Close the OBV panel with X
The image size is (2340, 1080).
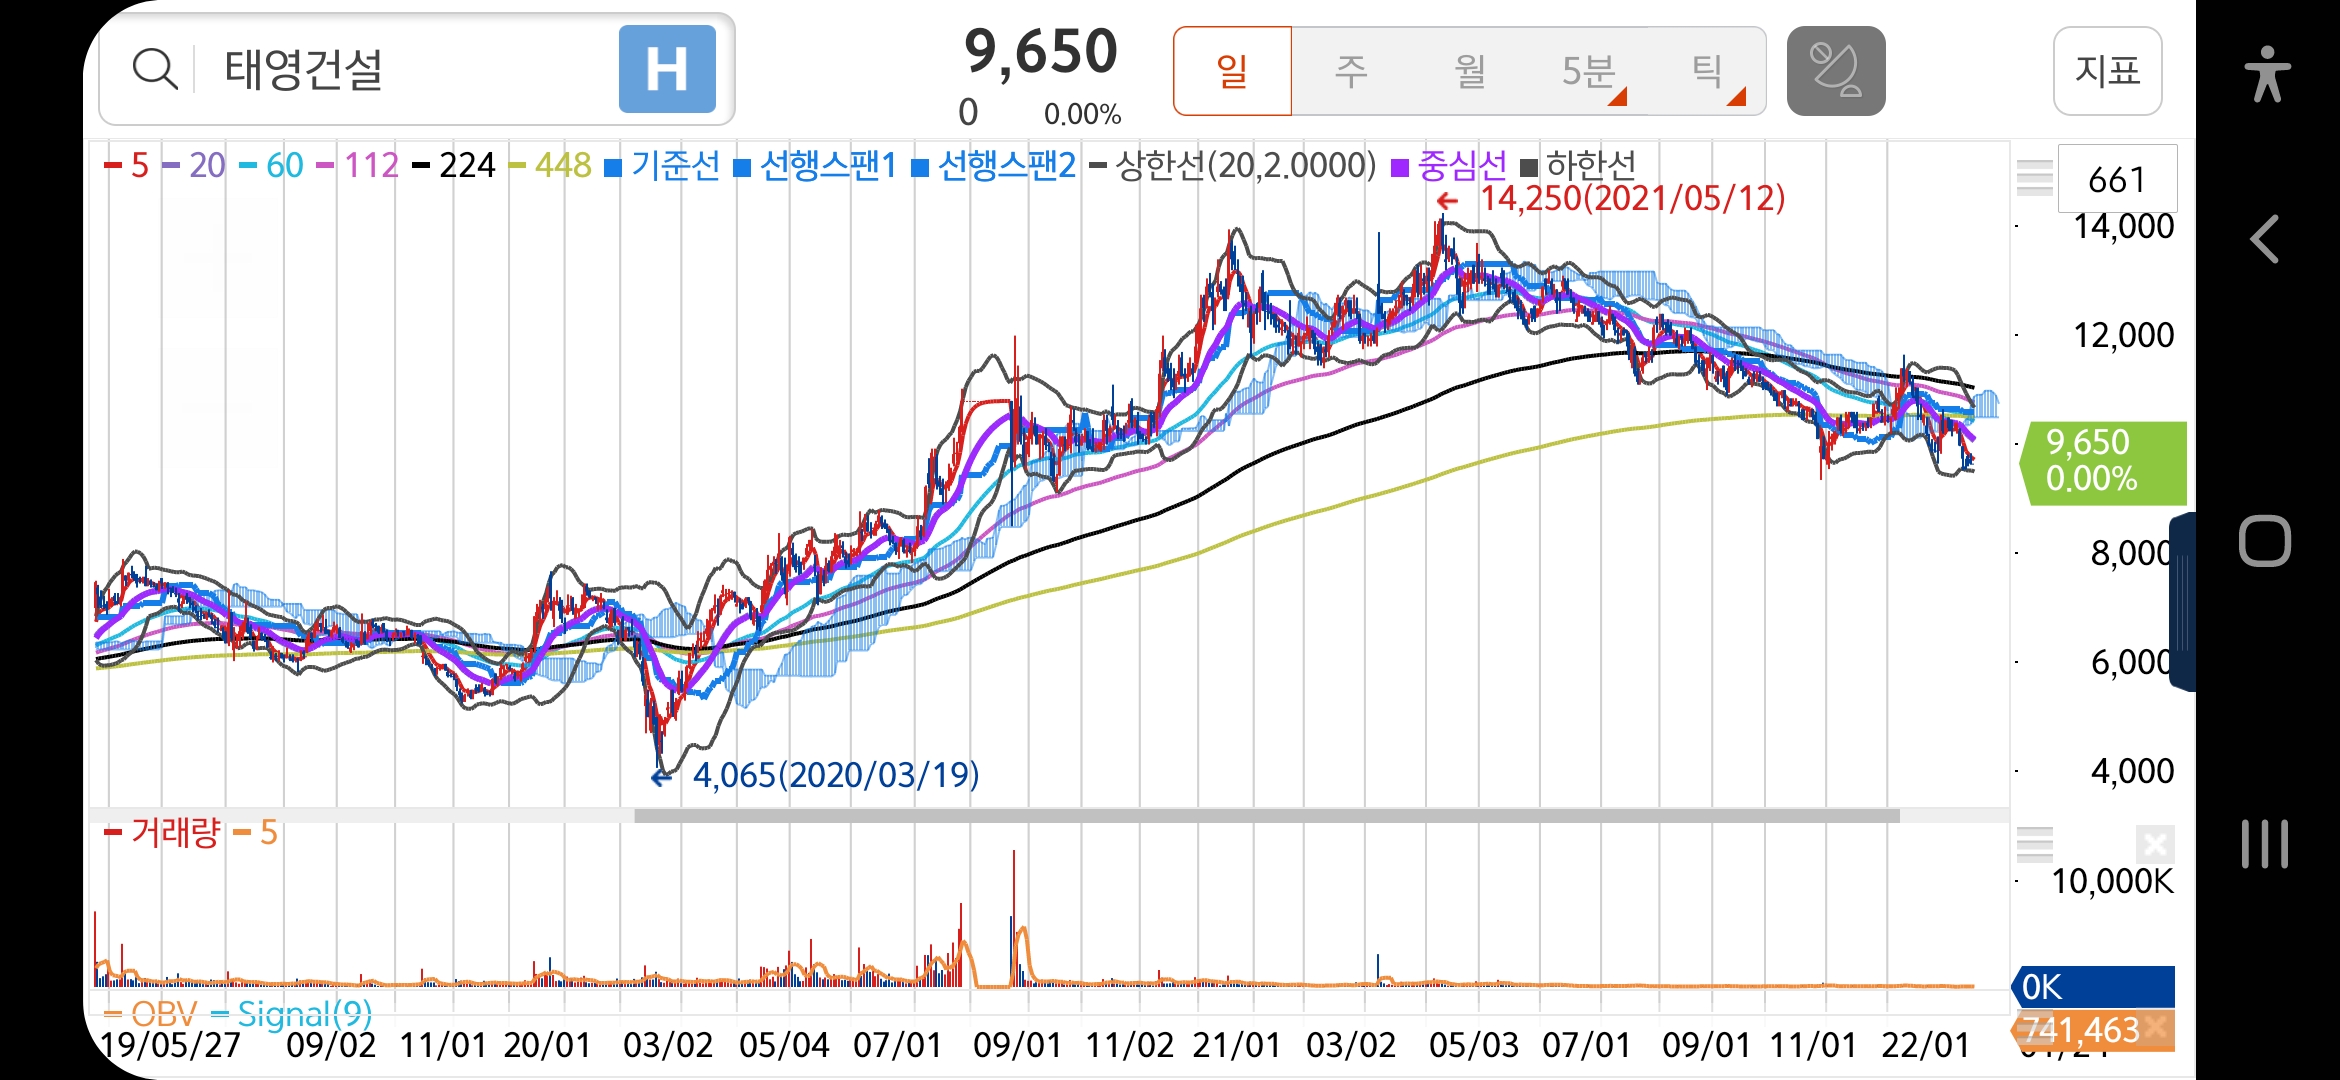(2157, 1027)
